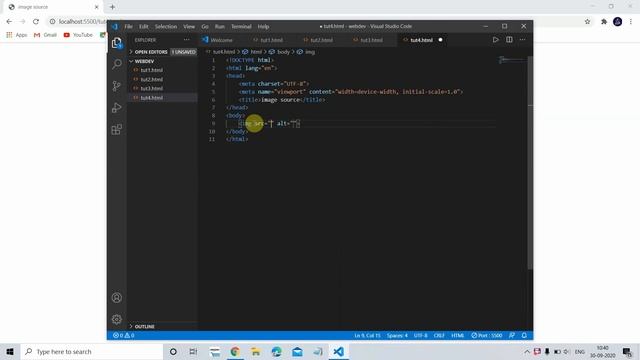Open the Run and Debug view
640x360 pixels.
[x=117, y=108]
